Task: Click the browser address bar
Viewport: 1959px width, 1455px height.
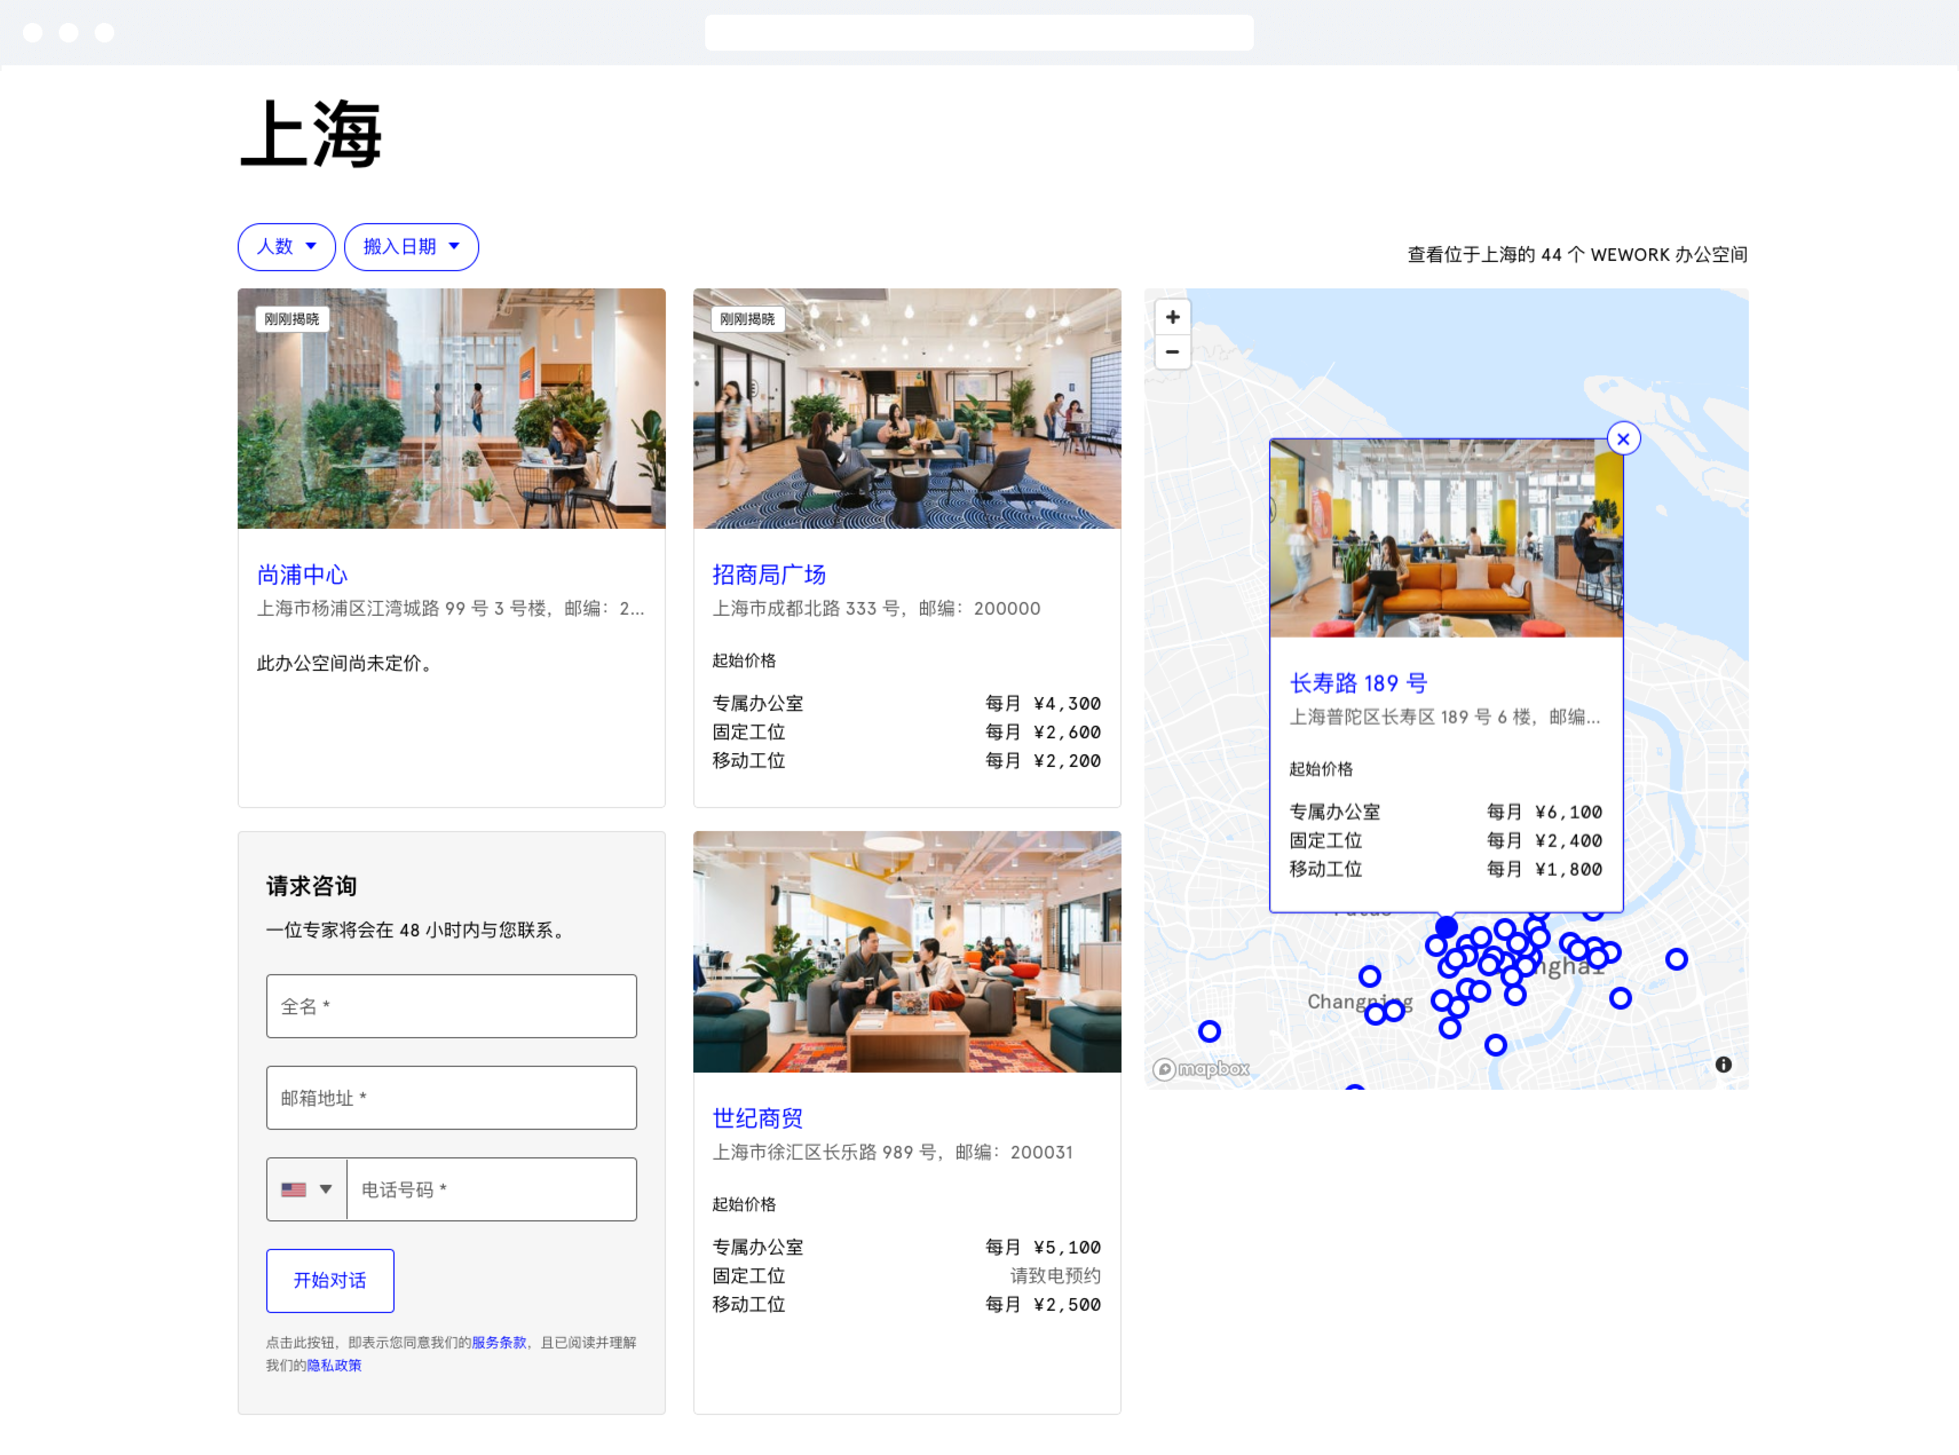Action: tap(979, 33)
